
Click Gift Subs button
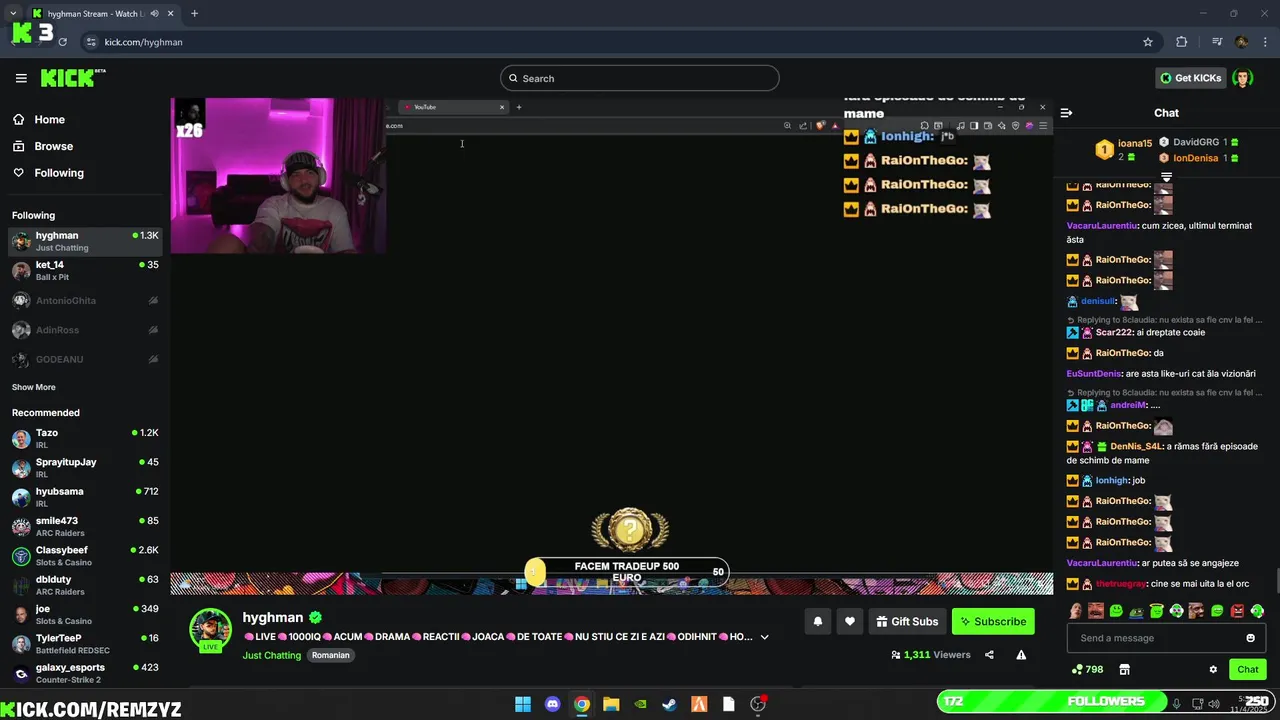pyautogui.click(x=907, y=621)
